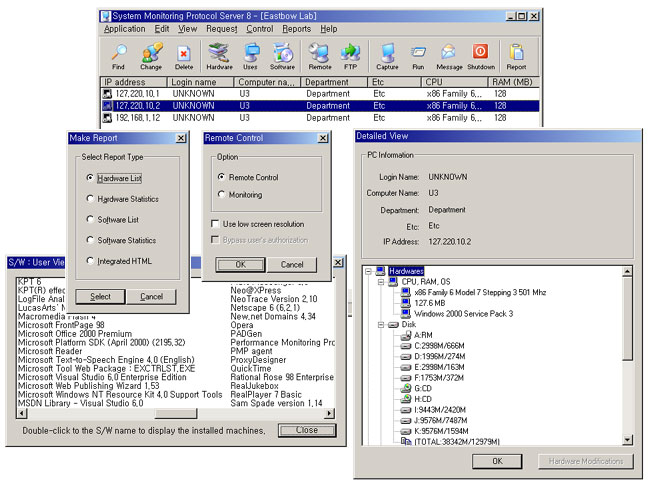
Task: Click the software list horizontal scrollbar thumb
Action: click(x=176, y=413)
